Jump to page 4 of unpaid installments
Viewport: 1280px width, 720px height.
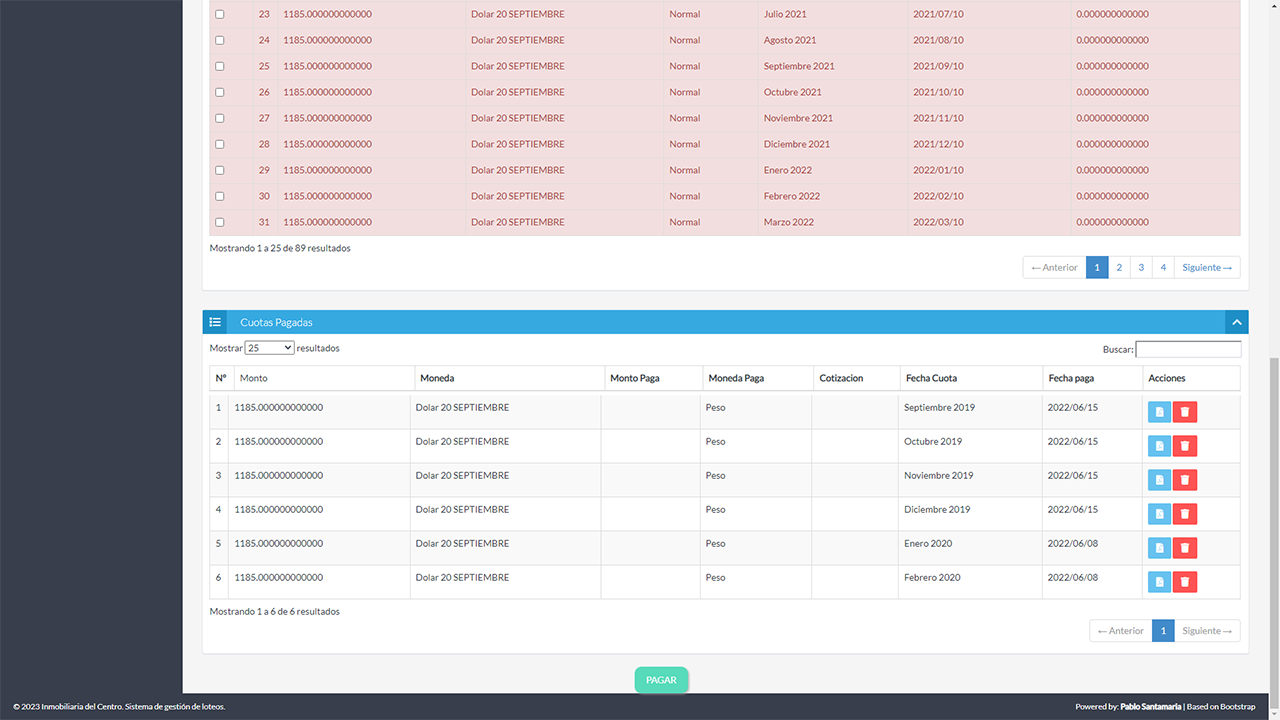click(x=1163, y=267)
